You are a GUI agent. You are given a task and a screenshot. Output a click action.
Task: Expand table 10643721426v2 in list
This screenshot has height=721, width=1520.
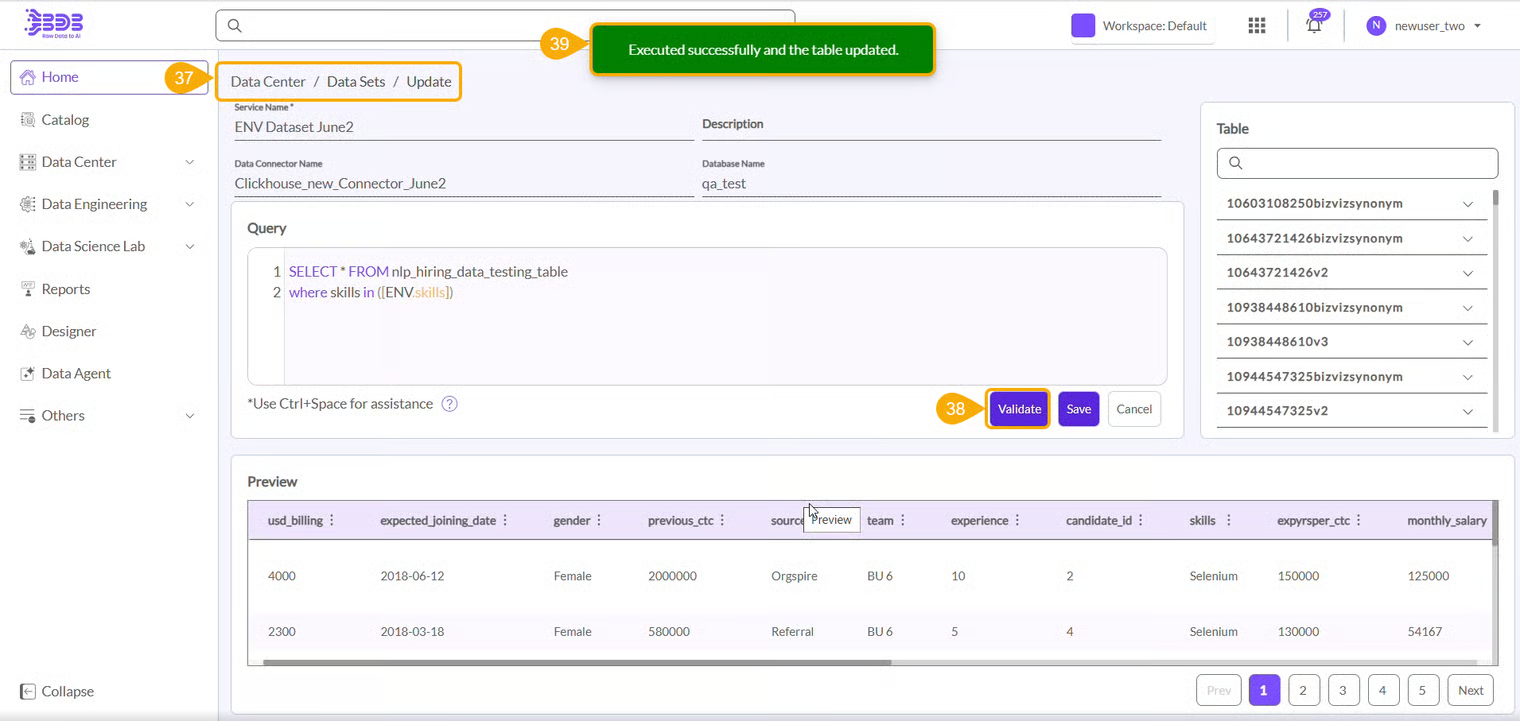[x=1467, y=273]
